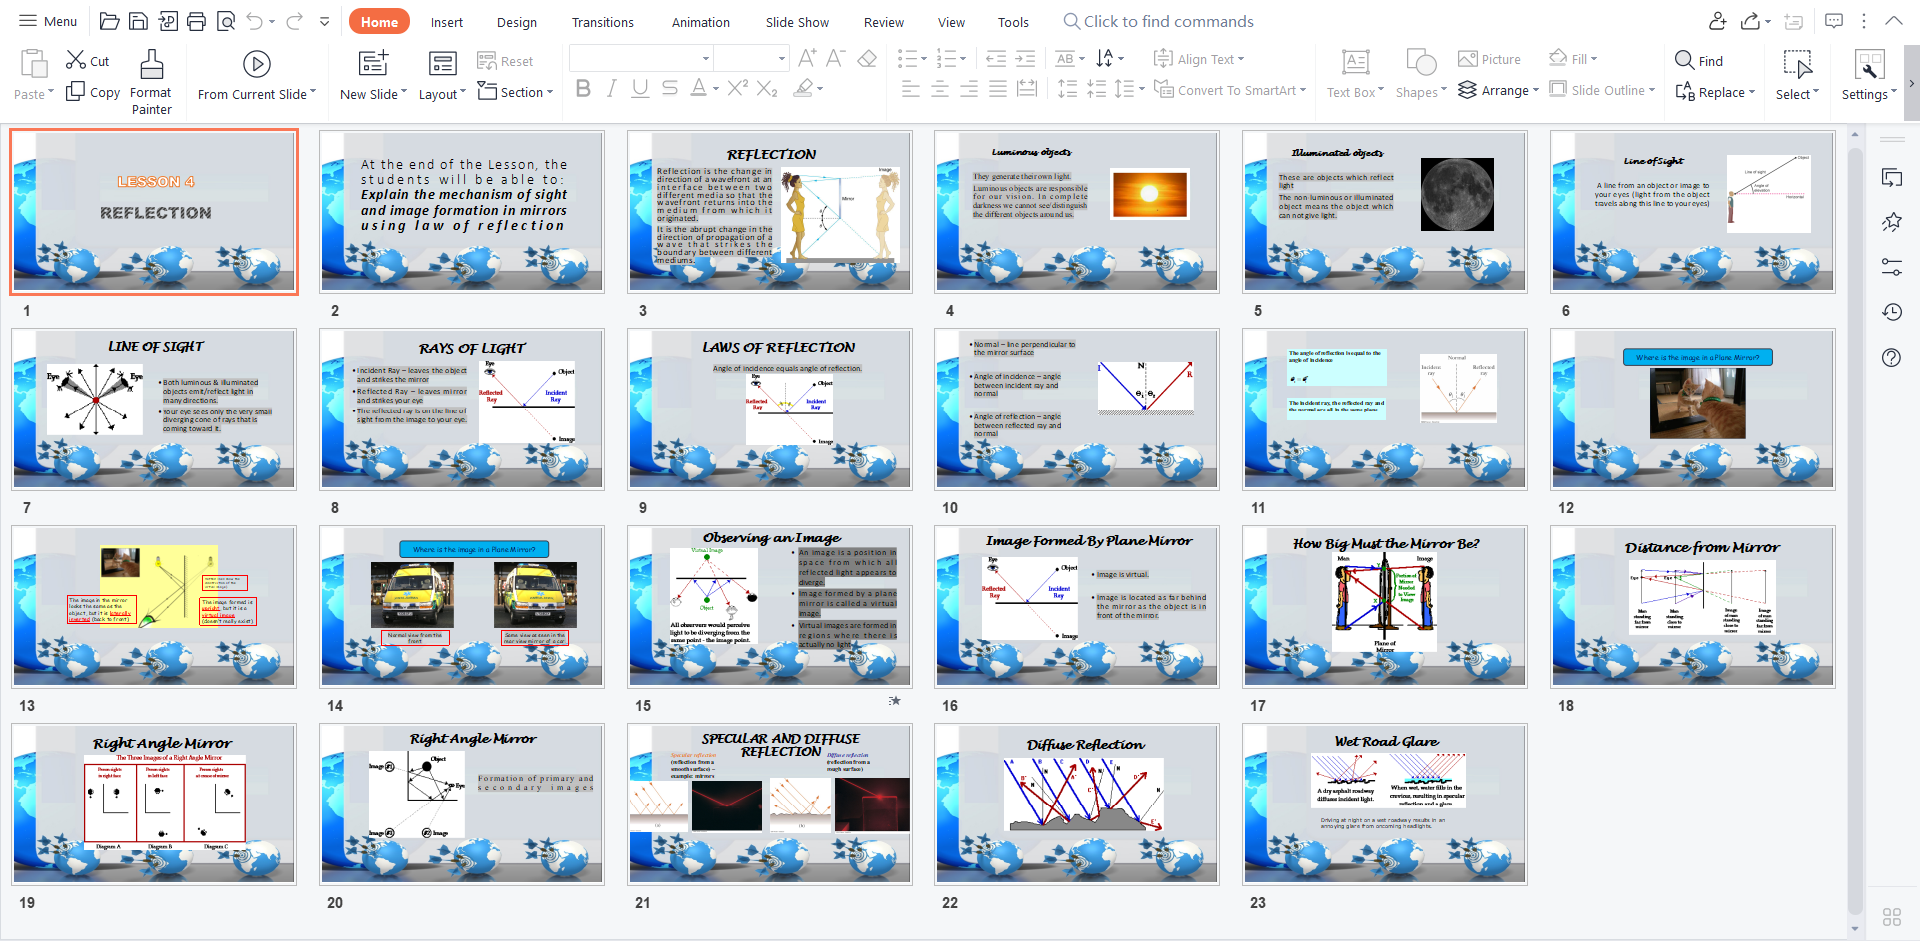Switch to the Design tab
Screen dimensions: 1920x941
(517, 22)
